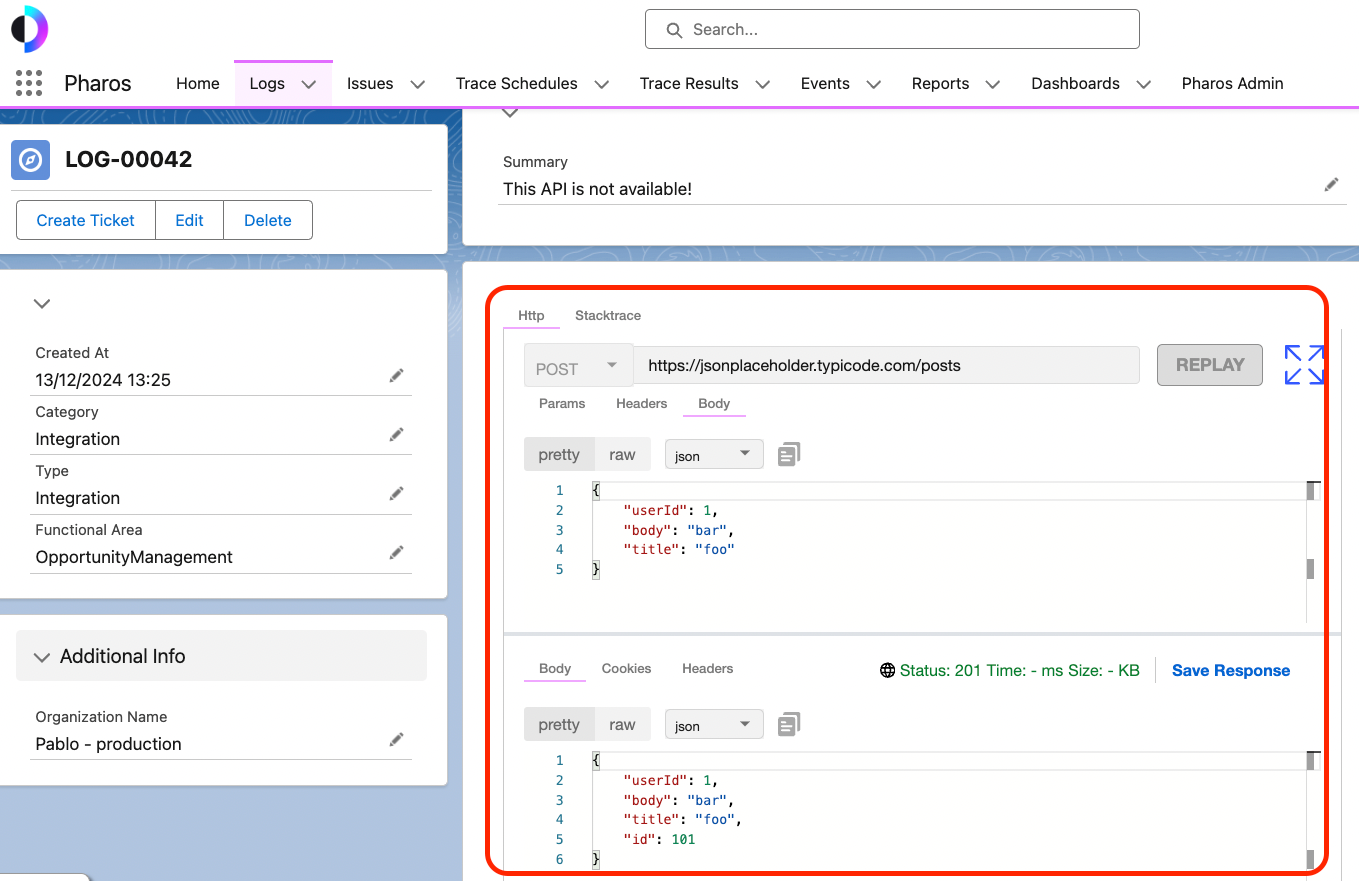Open the POST method dropdown

(x=578, y=366)
